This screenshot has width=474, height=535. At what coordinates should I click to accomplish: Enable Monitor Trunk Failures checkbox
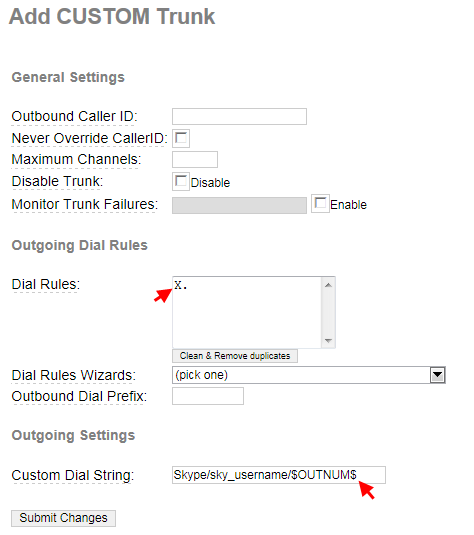point(320,204)
